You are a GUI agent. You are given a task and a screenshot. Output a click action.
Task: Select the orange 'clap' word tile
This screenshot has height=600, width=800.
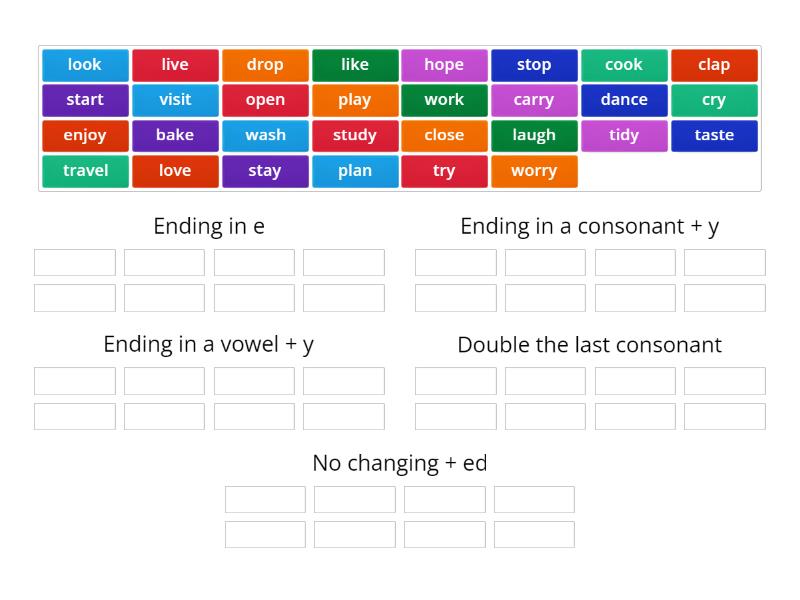click(714, 64)
